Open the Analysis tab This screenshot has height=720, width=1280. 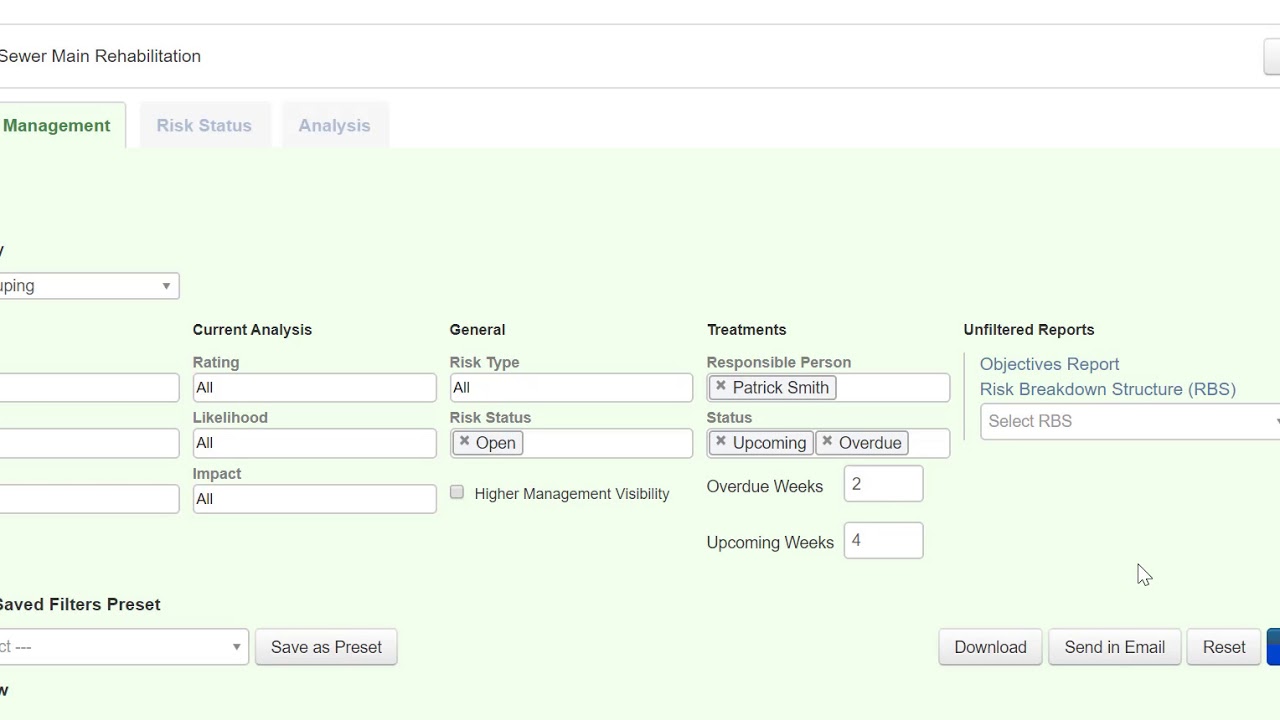click(x=334, y=125)
